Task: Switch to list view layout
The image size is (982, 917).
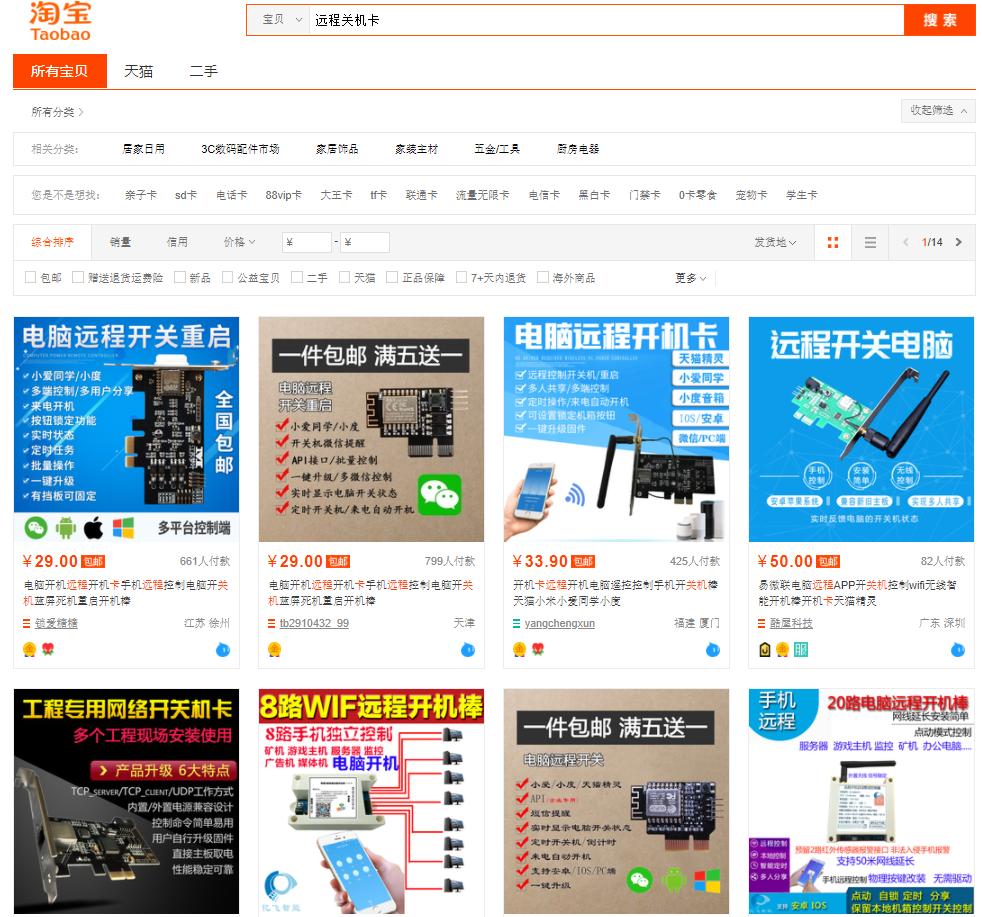Action: [x=871, y=242]
